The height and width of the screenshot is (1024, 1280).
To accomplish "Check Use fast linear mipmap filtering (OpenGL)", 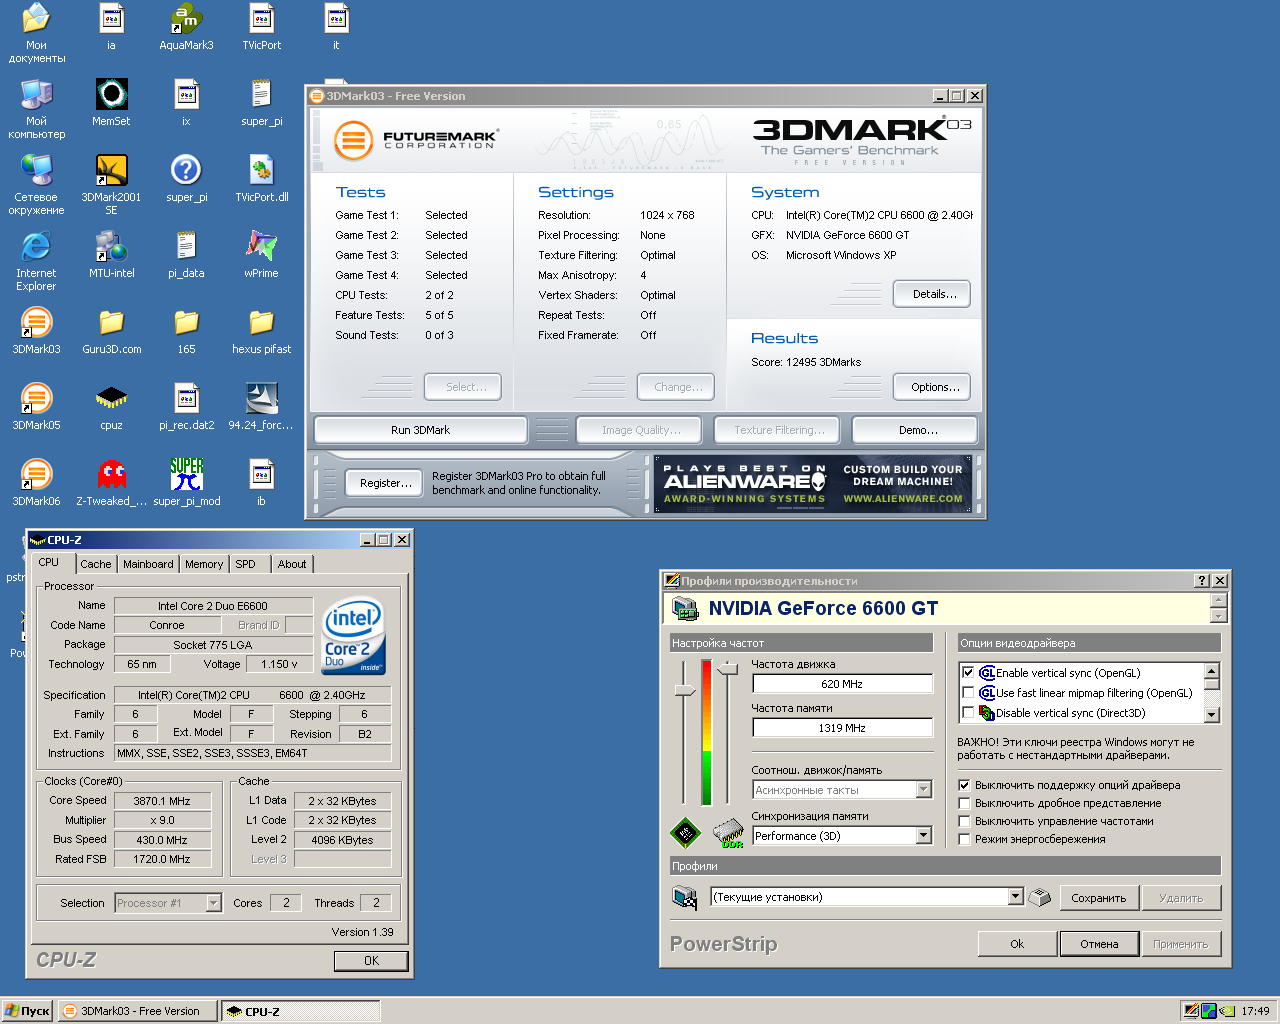I will (968, 693).
